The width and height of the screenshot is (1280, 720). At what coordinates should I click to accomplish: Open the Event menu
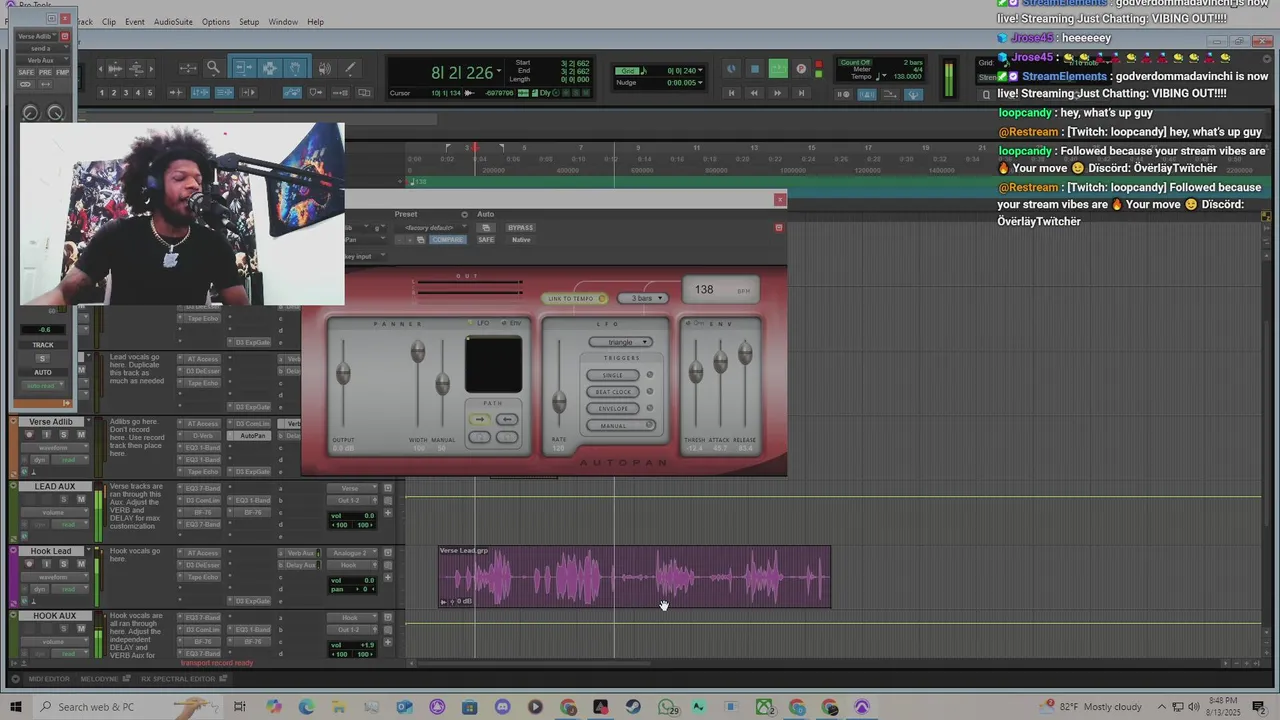[x=134, y=22]
